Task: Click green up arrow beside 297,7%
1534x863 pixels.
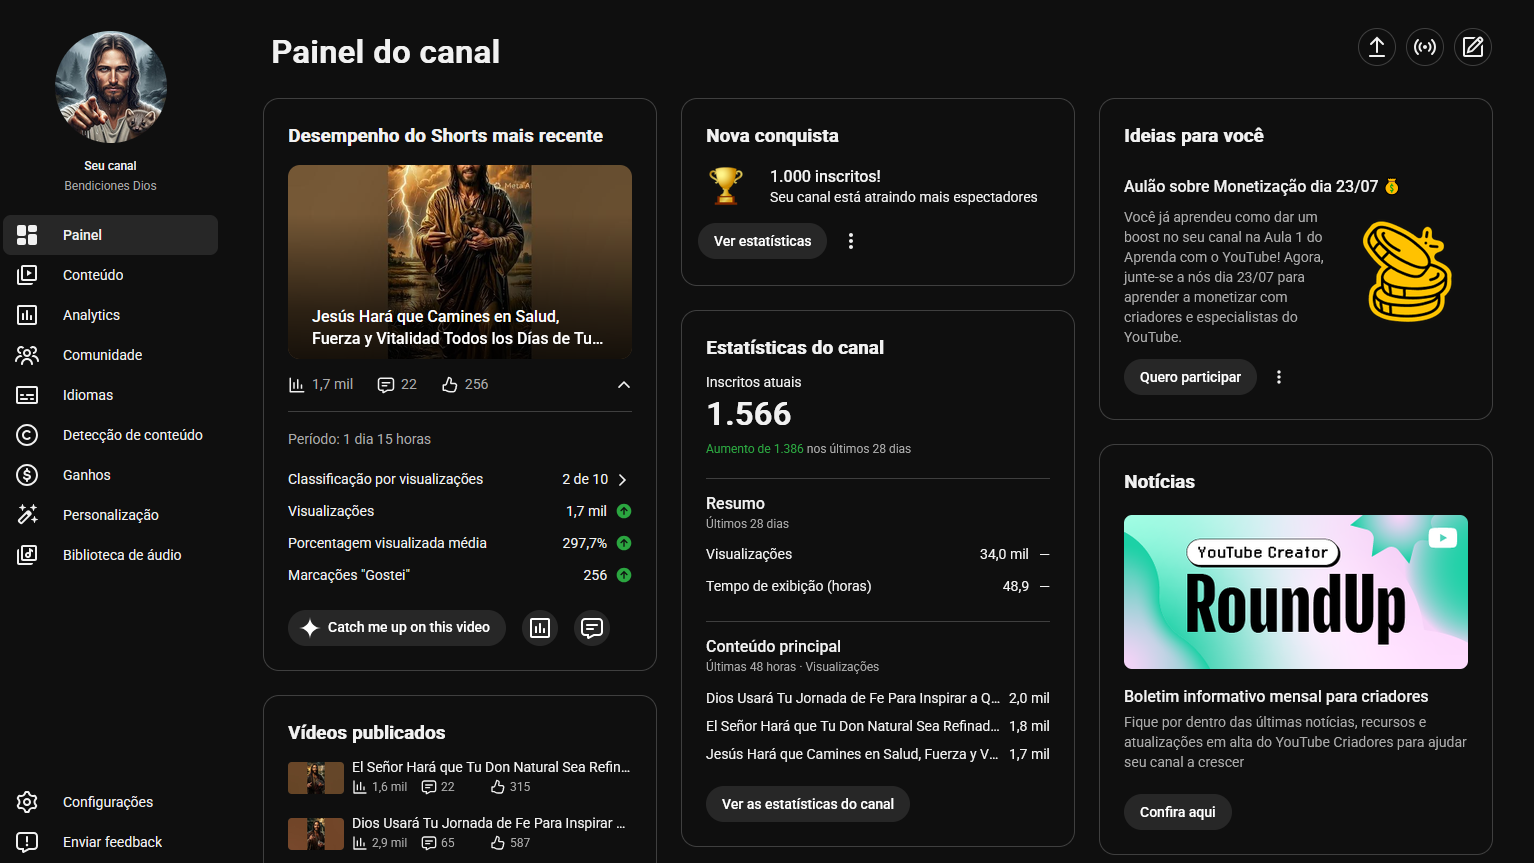Action: tap(624, 543)
